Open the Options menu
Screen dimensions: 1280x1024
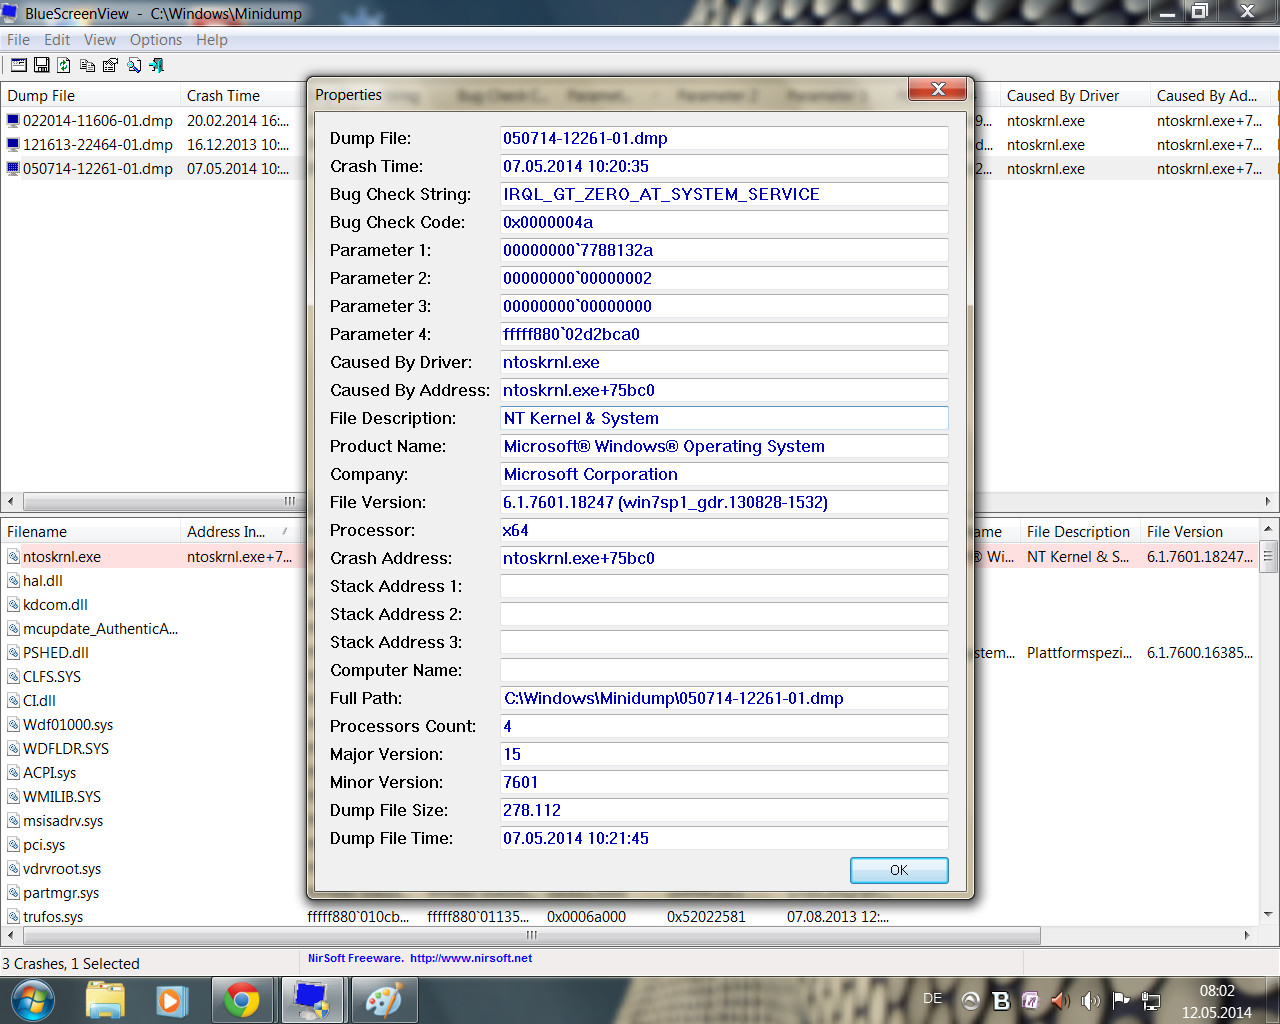click(x=156, y=40)
